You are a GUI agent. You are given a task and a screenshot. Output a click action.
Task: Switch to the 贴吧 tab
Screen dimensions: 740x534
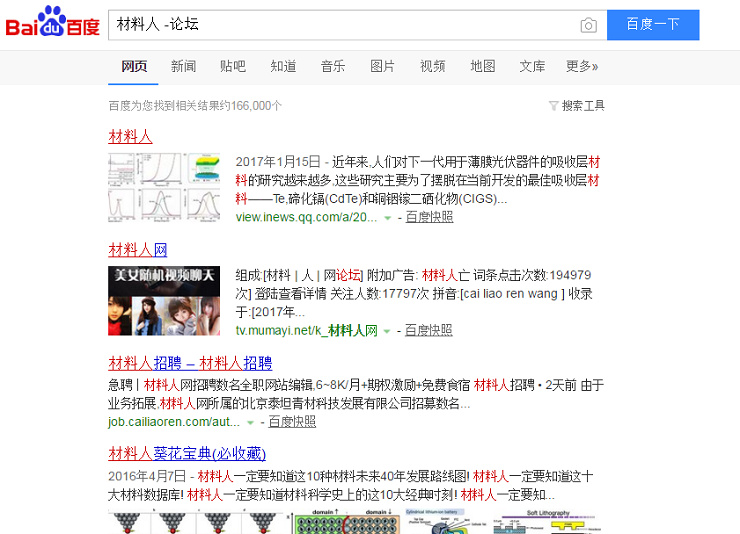(233, 66)
